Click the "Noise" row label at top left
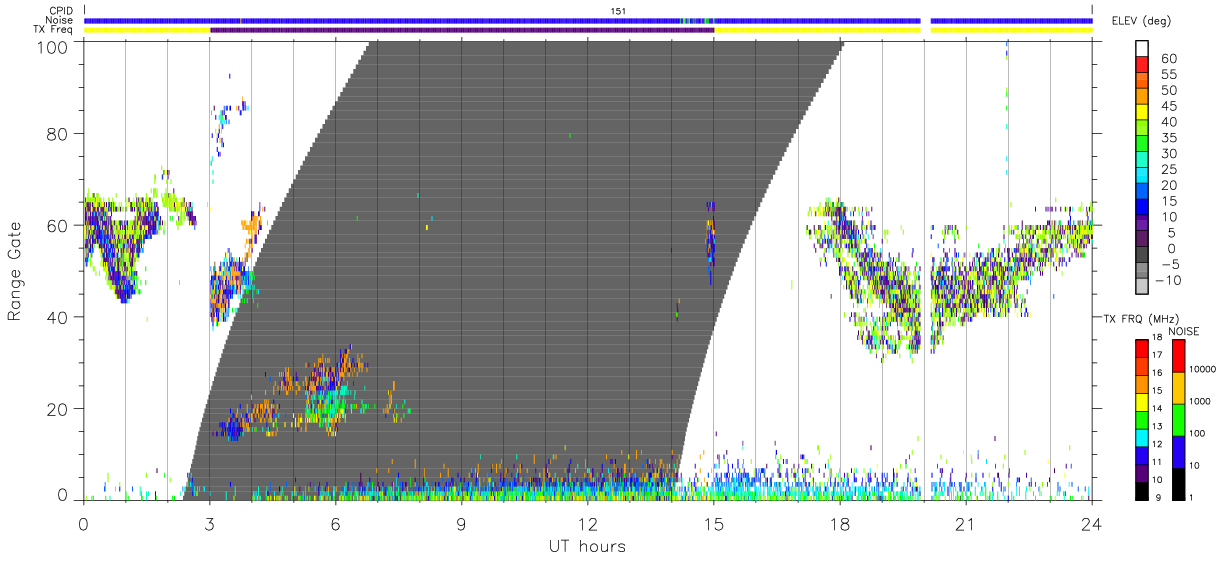This screenshot has height=567, width=1228. pos(57,20)
